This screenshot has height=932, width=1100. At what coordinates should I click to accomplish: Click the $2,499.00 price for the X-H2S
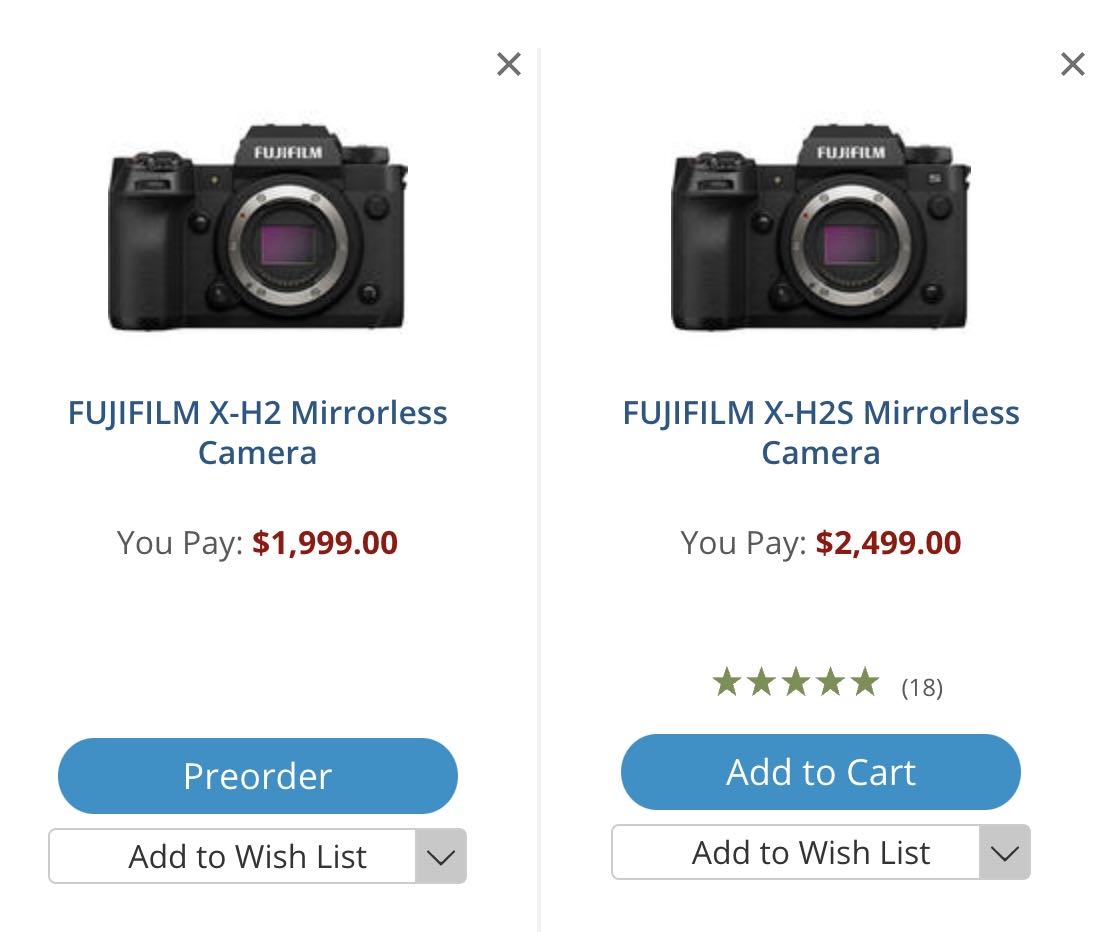[888, 542]
